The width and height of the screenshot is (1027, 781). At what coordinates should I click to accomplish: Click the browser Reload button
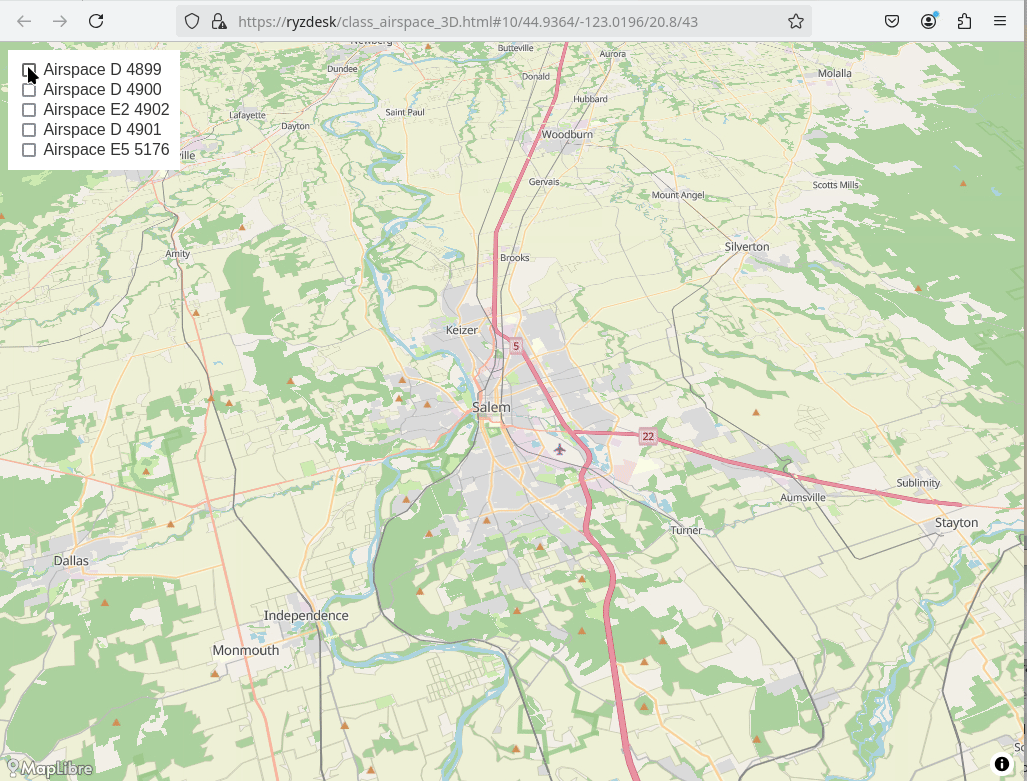coord(96,21)
